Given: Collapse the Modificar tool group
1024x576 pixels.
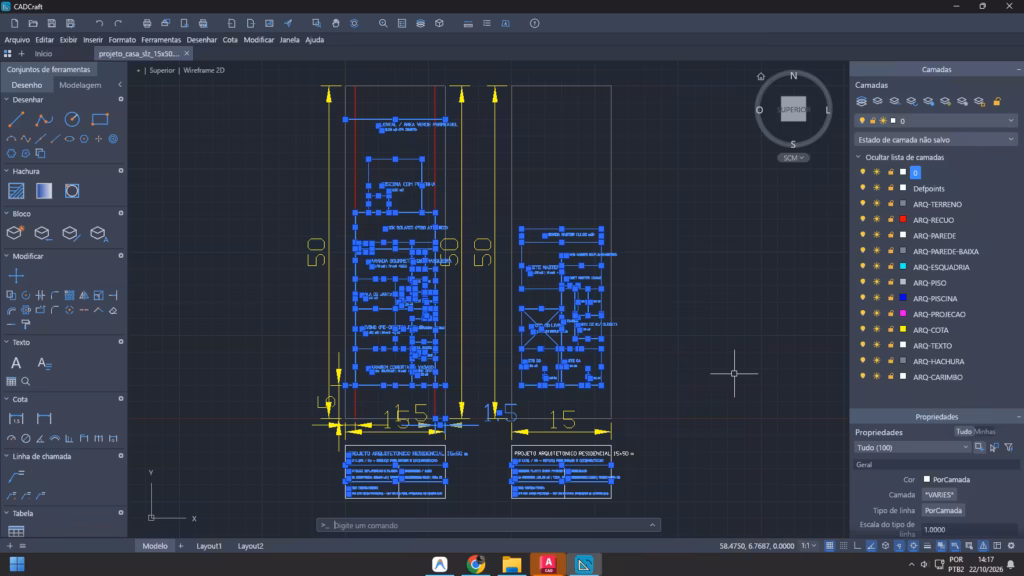Looking at the screenshot, I should pyautogui.click(x=7, y=256).
